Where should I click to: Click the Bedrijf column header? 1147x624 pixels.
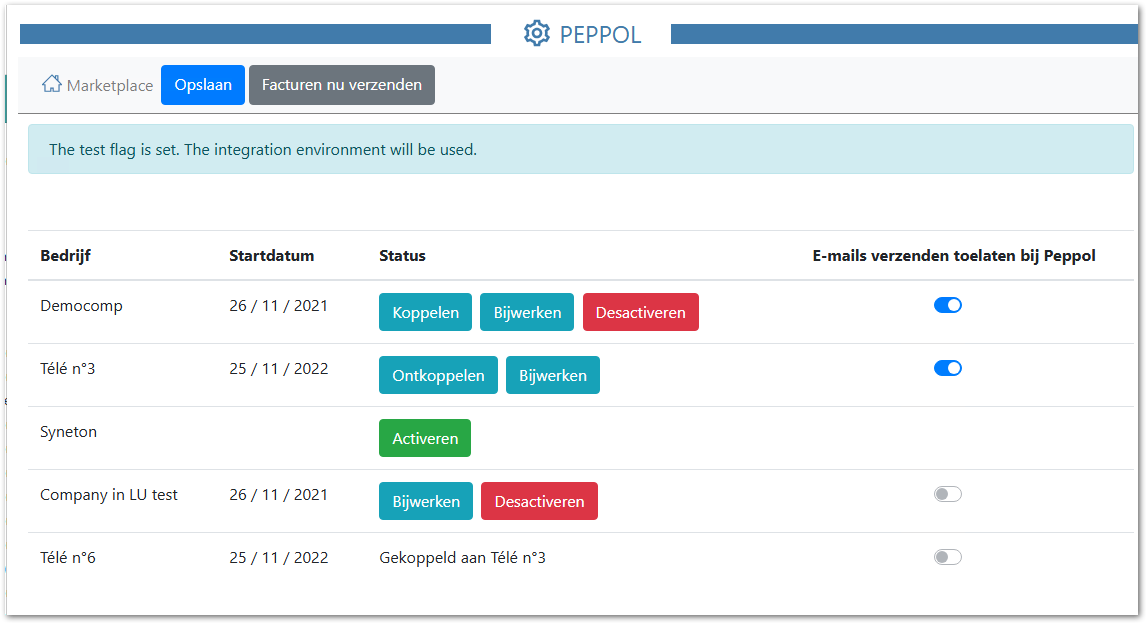click(x=65, y=255)
